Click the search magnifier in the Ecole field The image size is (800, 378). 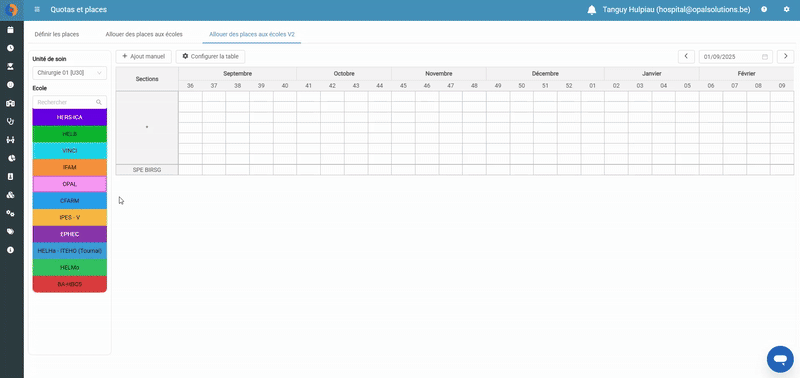click(99, 102)
